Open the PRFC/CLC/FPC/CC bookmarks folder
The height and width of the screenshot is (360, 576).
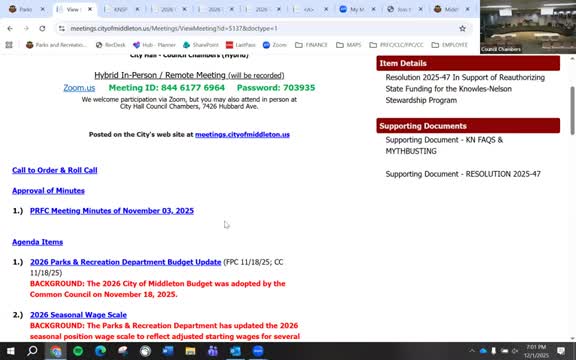[396, 45]
